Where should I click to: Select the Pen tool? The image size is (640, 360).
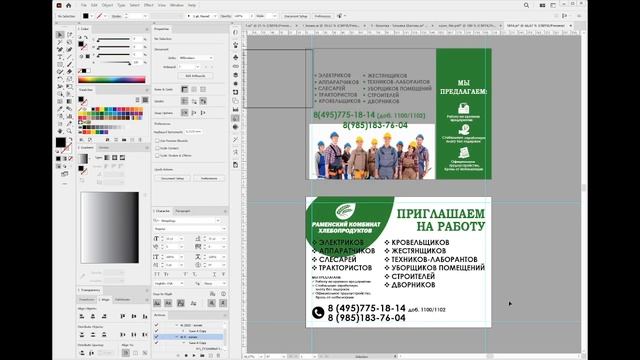pyautogui.click(x=60, y=49)
